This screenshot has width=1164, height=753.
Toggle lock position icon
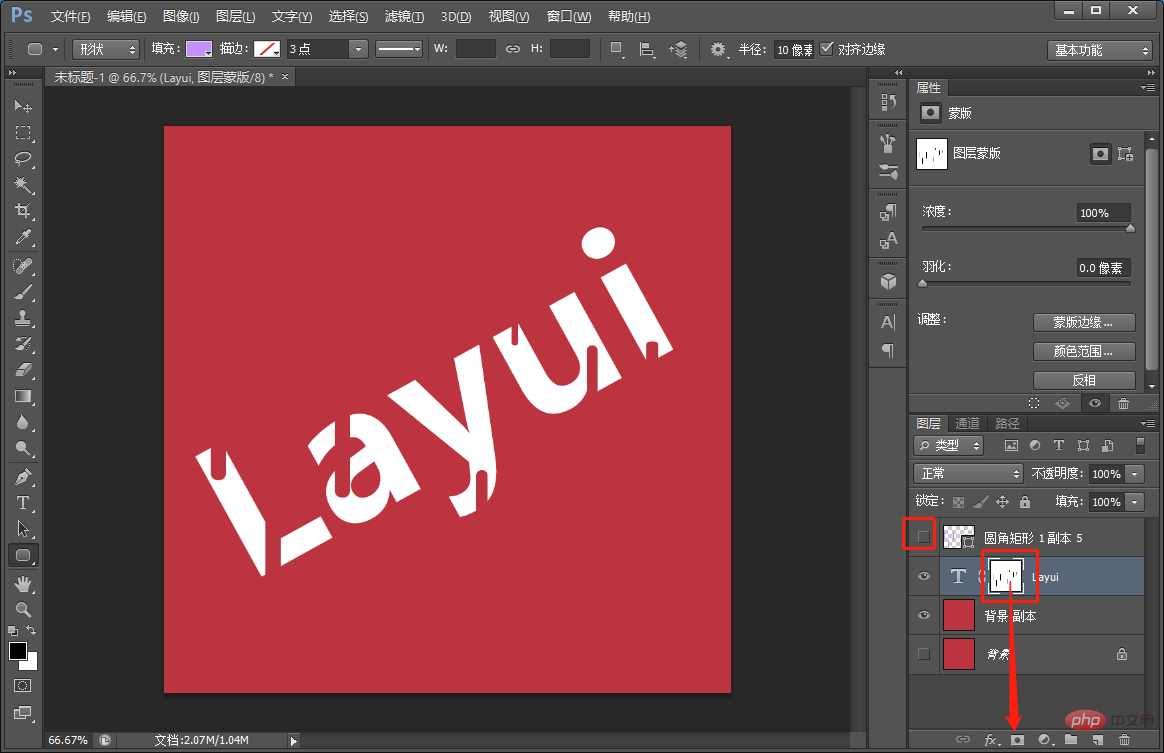point(1003,502)
